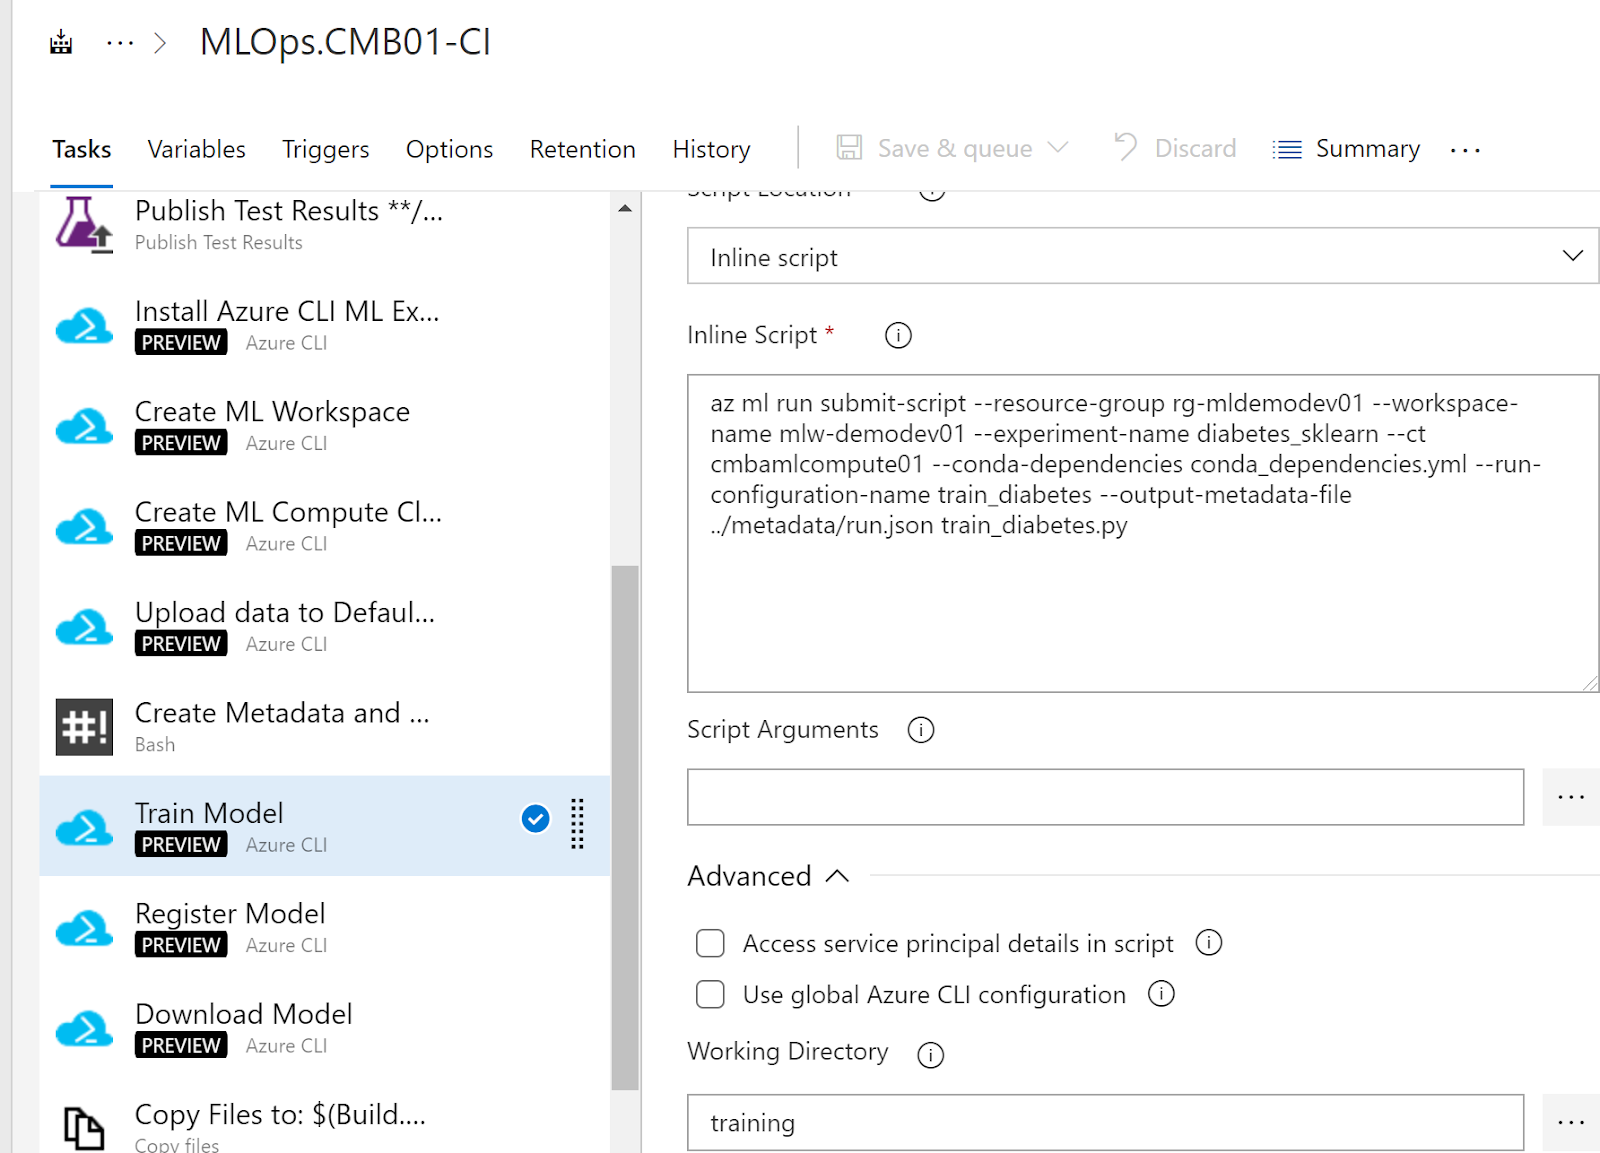
Task: Open the Script Location dropdown showing Inline script
Action: pyautogui.click(x=1573, y=255)
